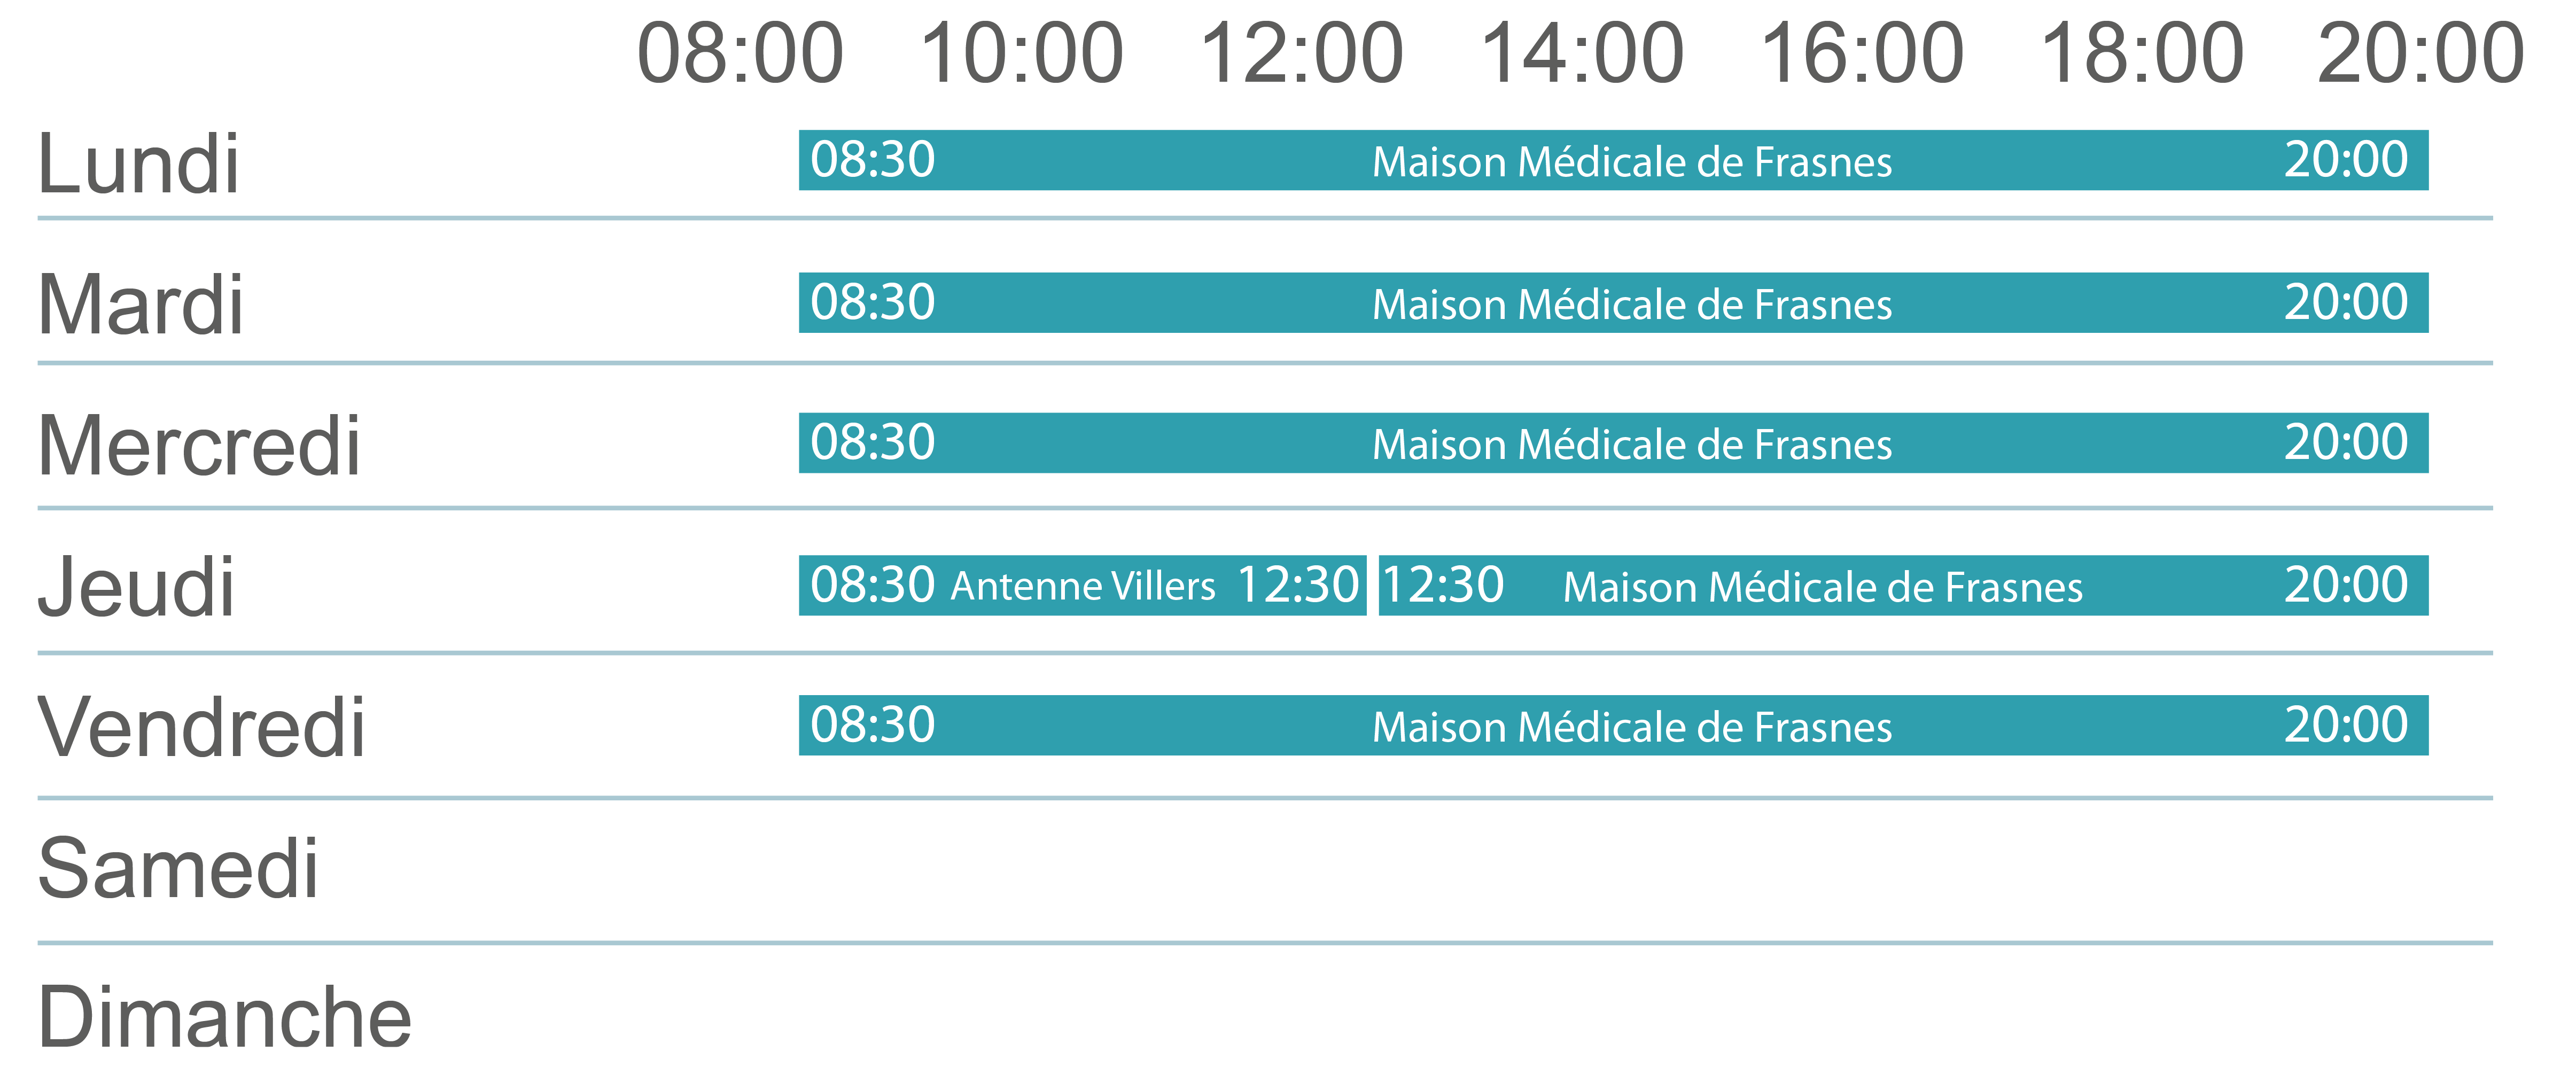The image size is (2576, 1075).
Task: Click the Samedi day label
Action: pyautogui.click(x=178, y=868)
